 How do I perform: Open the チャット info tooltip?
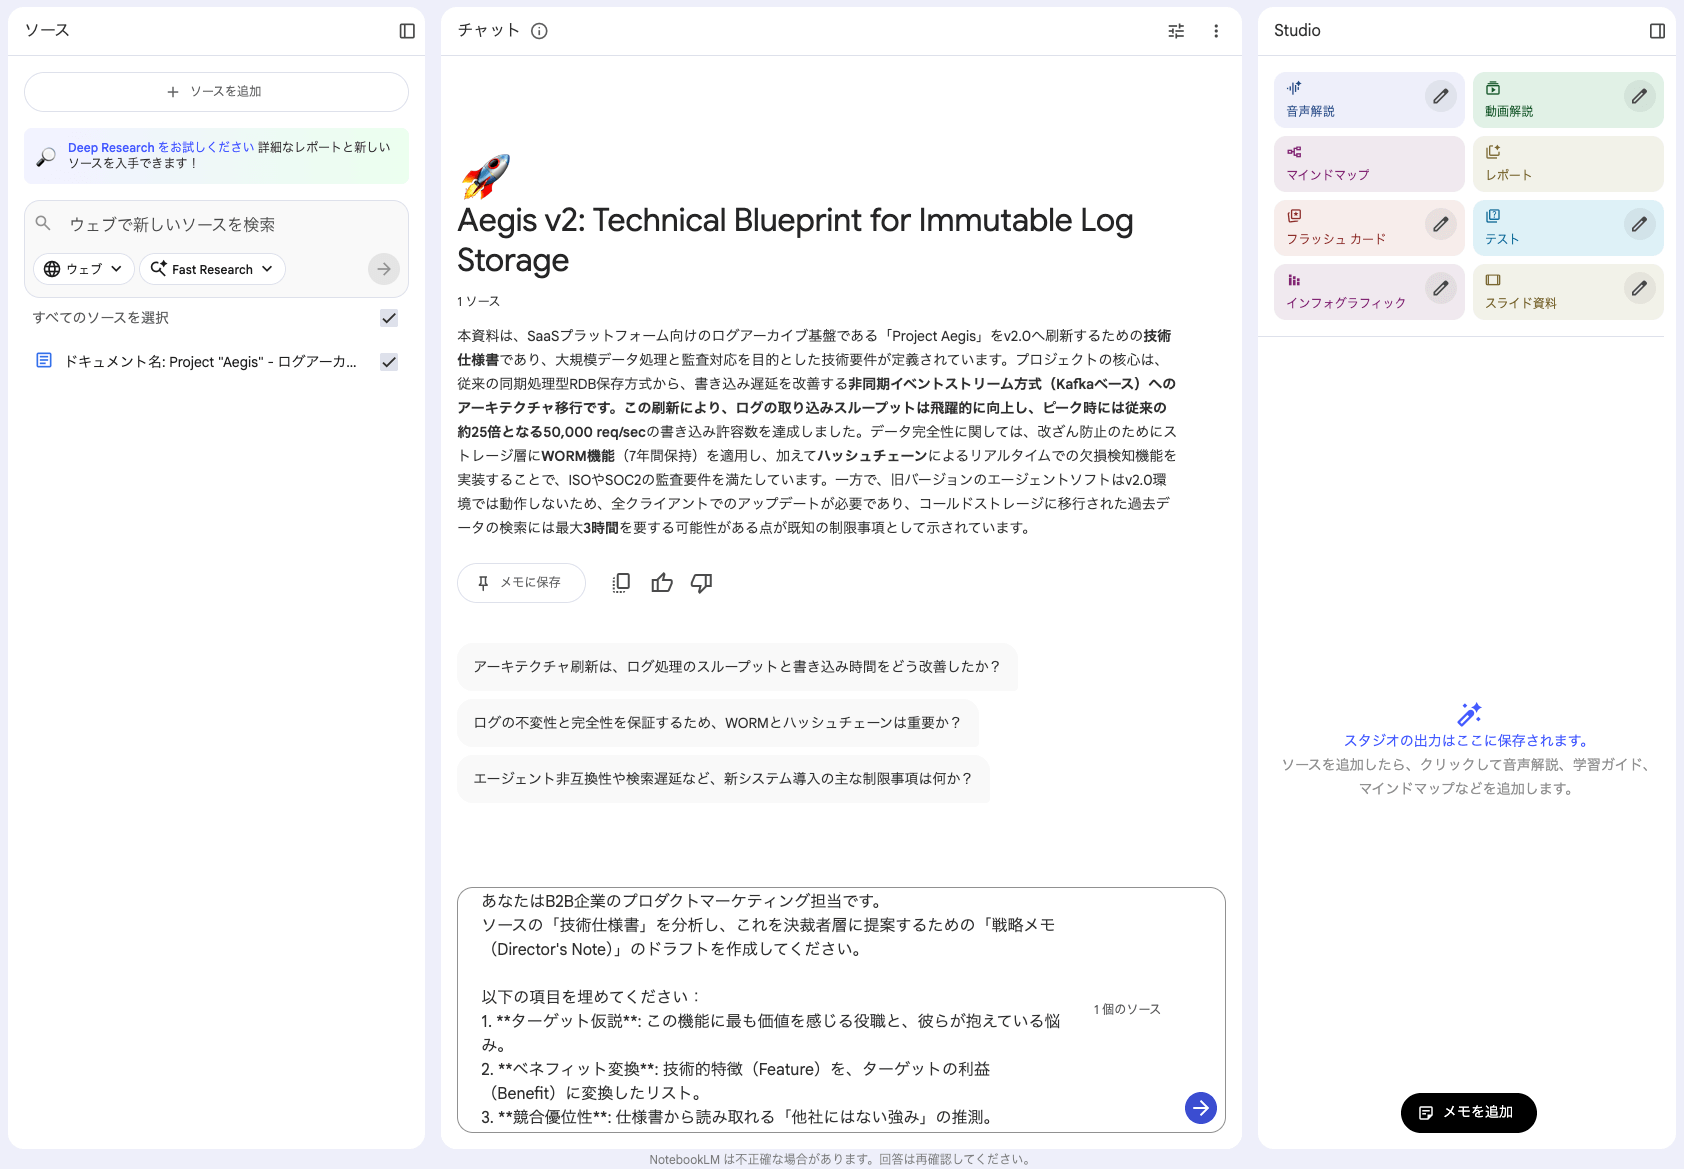click(539, 31)
